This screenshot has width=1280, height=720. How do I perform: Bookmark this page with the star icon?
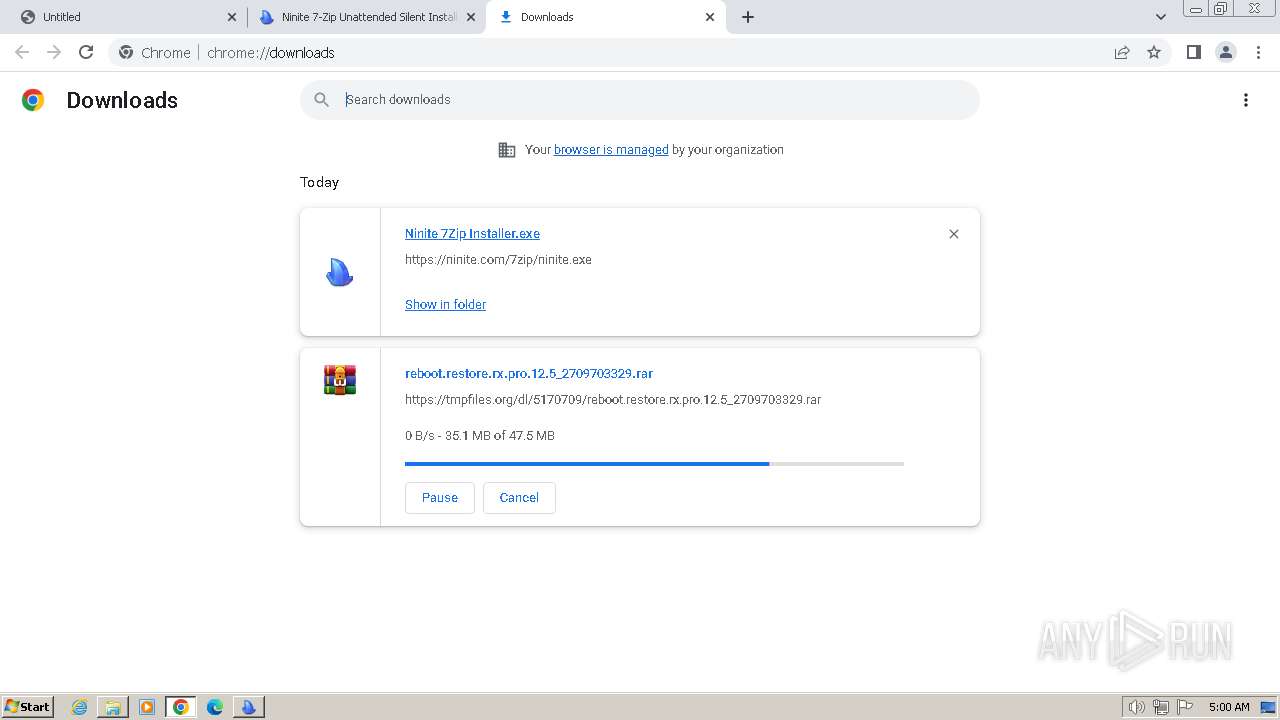(1154, 52)
